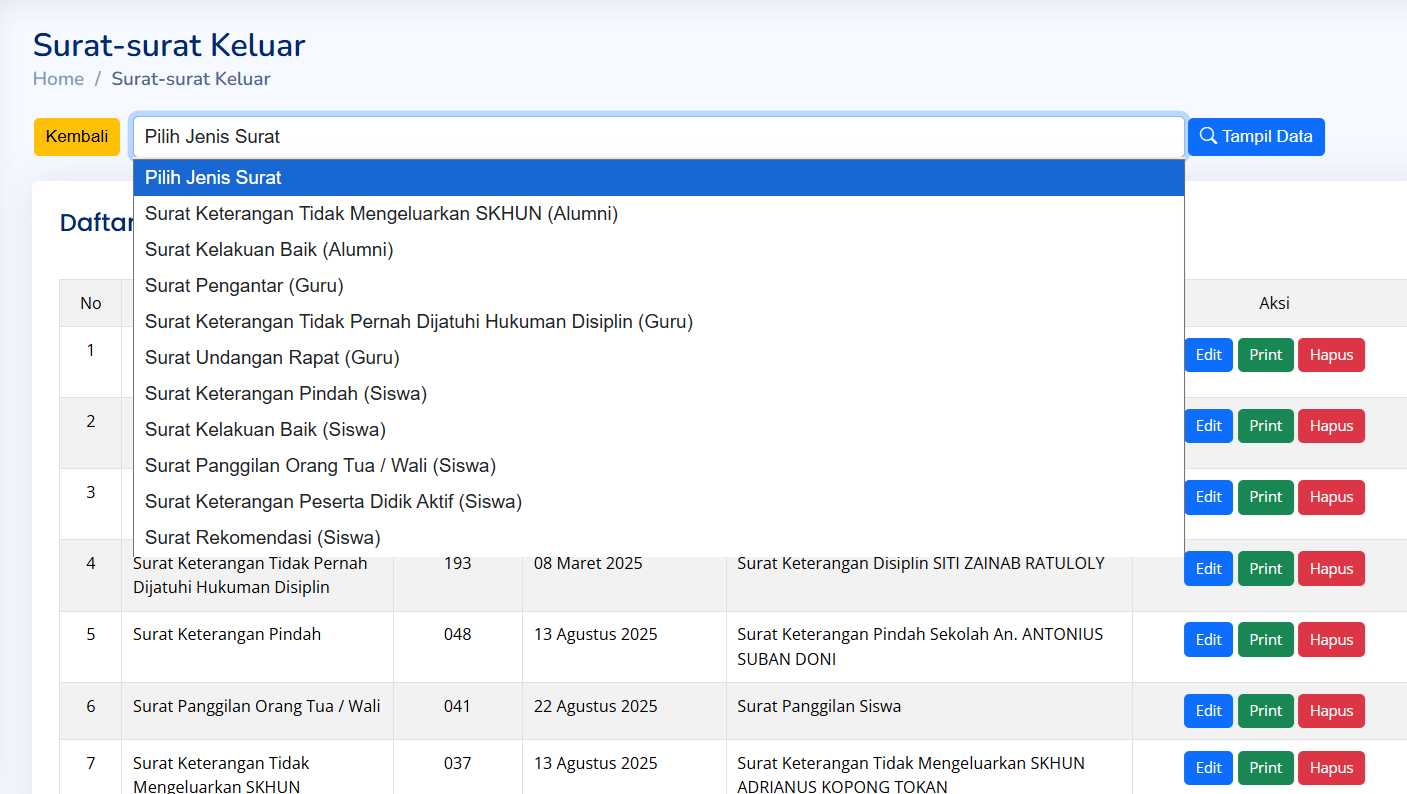1407x794 pixels.
Task: Click Hapus for row 4 letter
Action: (1331, 569)
